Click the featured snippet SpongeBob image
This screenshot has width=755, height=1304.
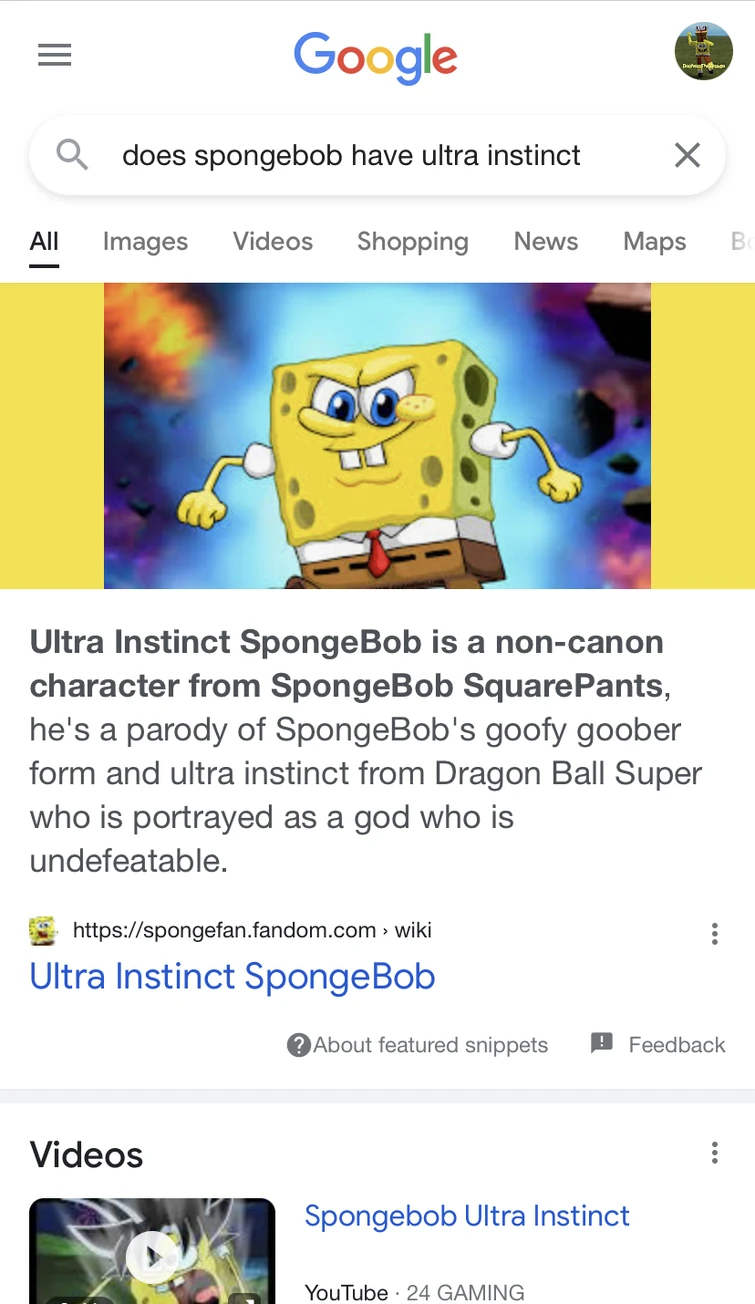click(377, 434)
